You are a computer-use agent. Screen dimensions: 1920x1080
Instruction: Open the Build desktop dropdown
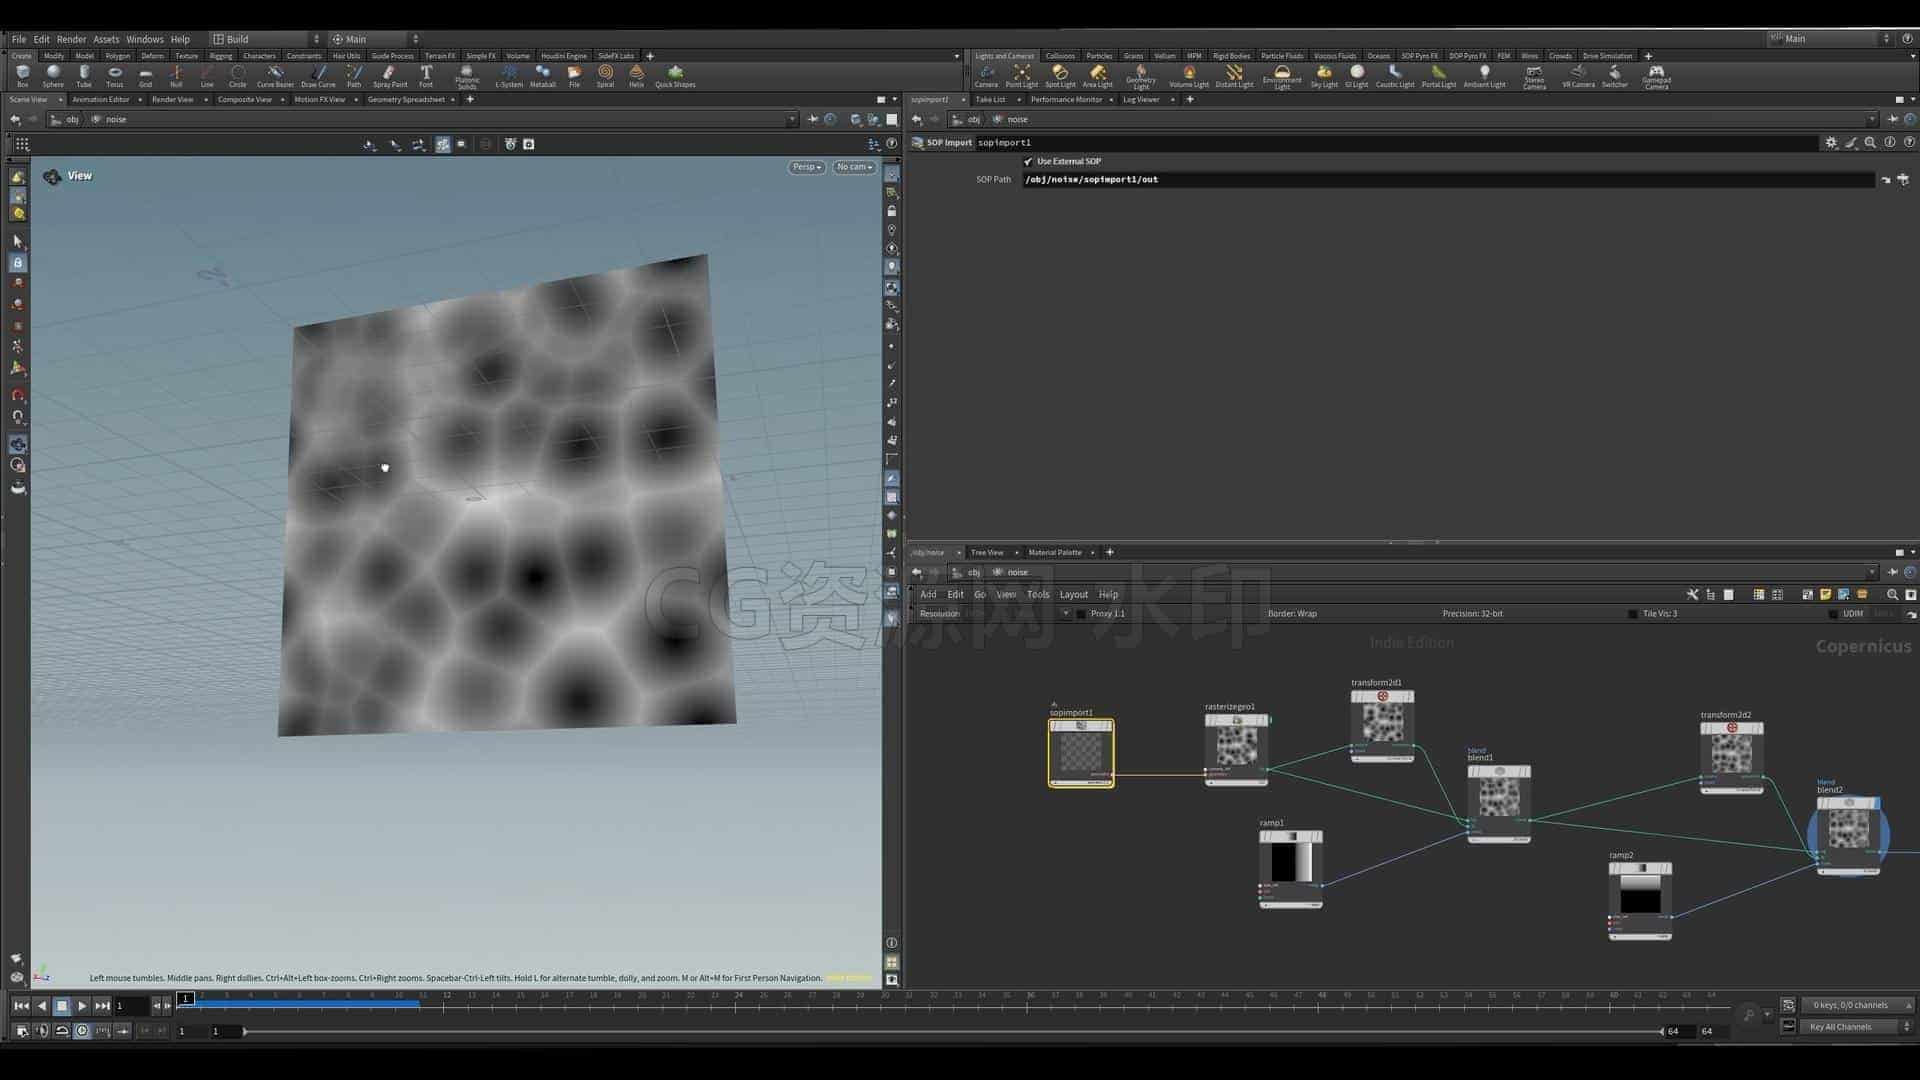267,39
